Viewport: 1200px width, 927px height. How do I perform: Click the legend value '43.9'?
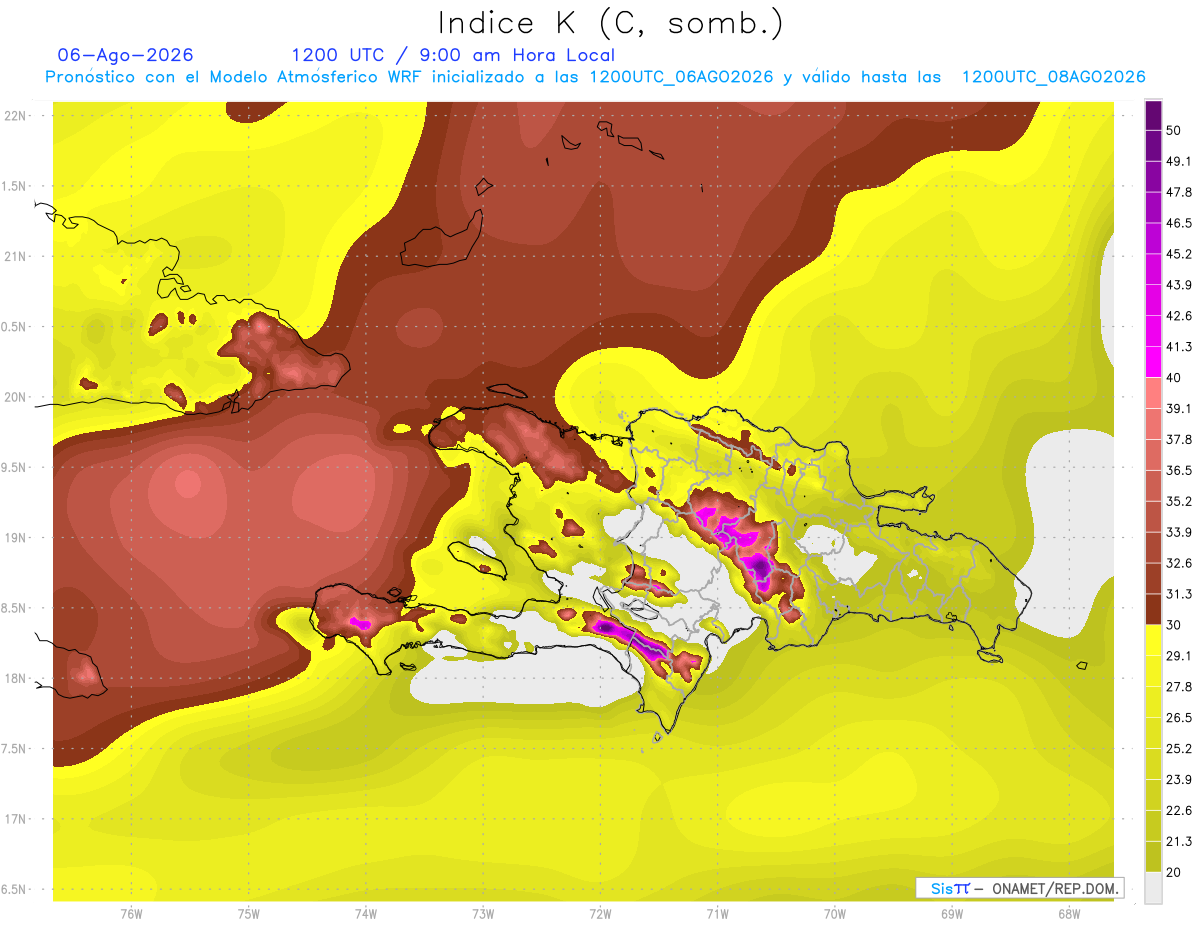1179,285
